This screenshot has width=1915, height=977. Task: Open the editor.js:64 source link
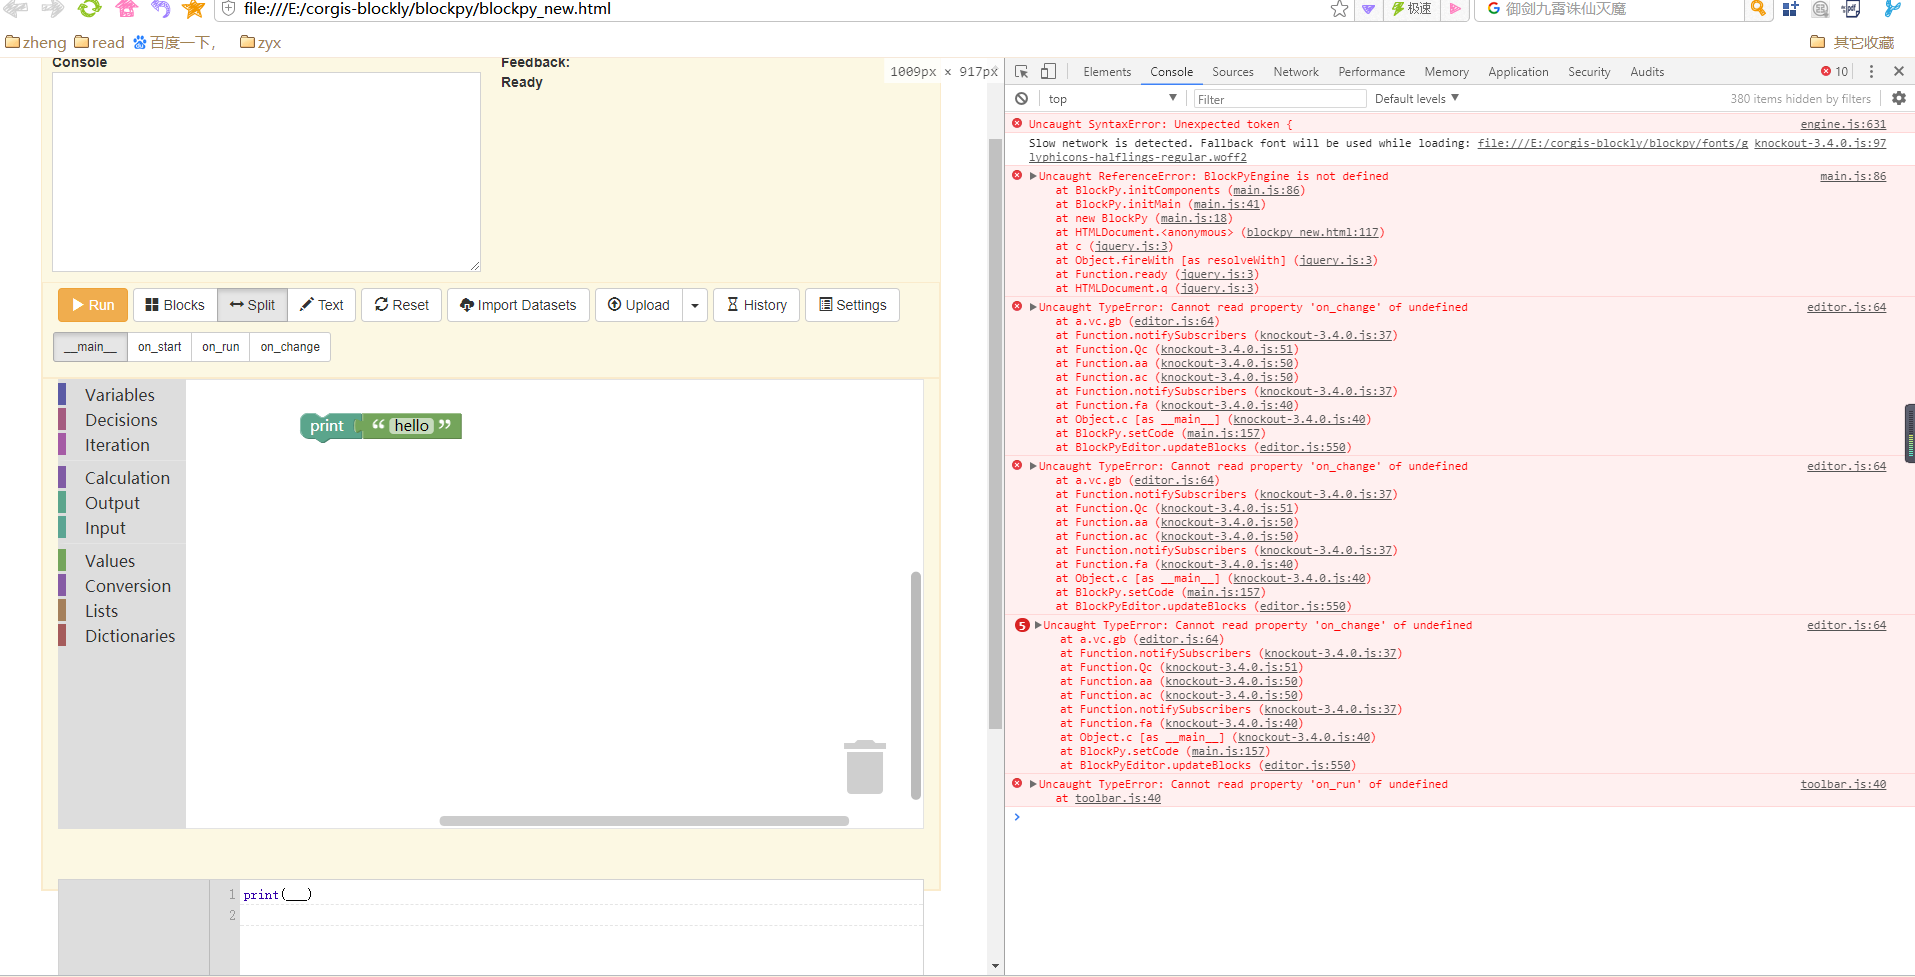click(x=1846, y=307)
